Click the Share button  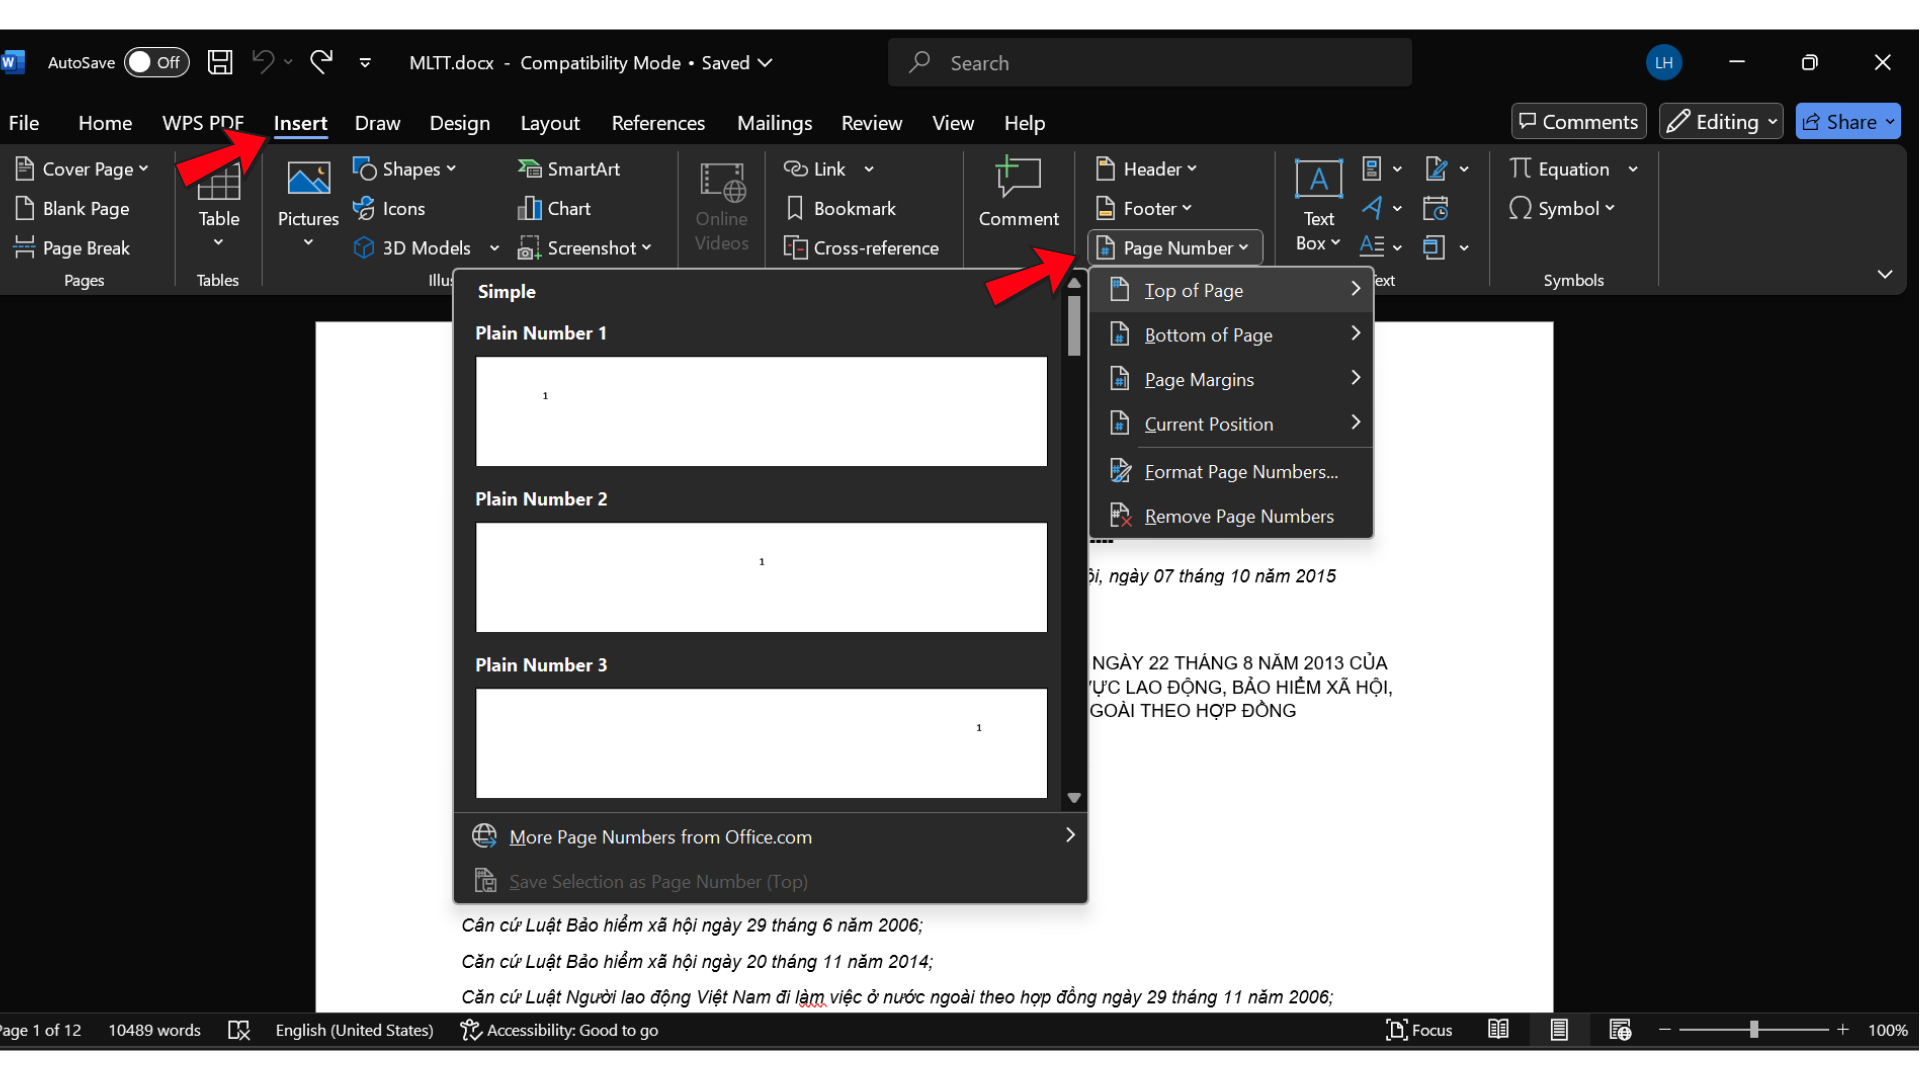(x=1848, y=121)
